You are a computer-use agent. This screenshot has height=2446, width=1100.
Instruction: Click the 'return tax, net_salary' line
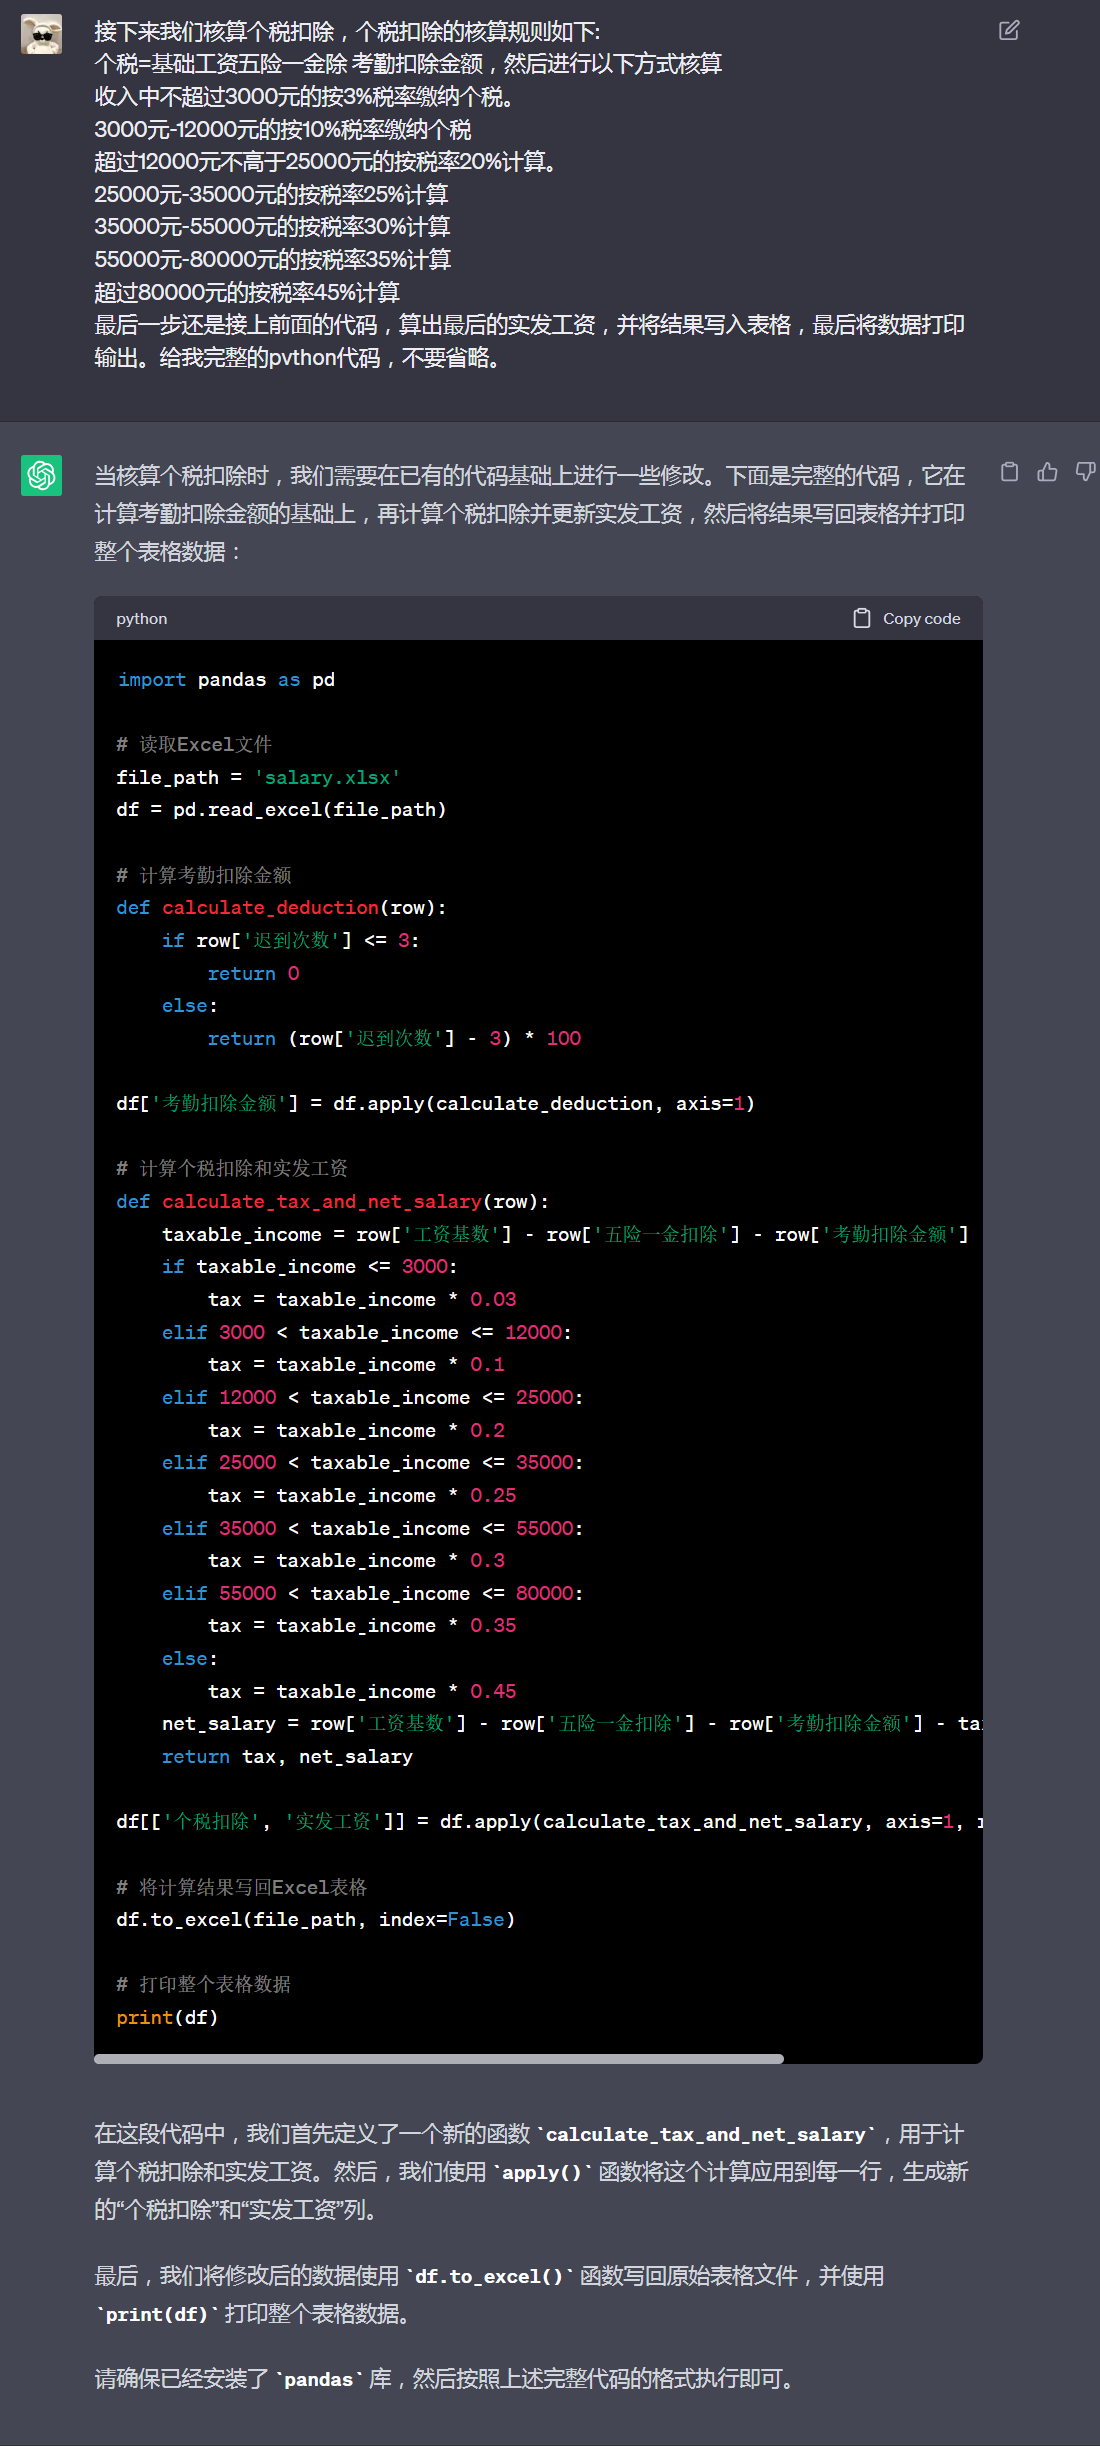pyautogui.click(x=287, y=1757)
